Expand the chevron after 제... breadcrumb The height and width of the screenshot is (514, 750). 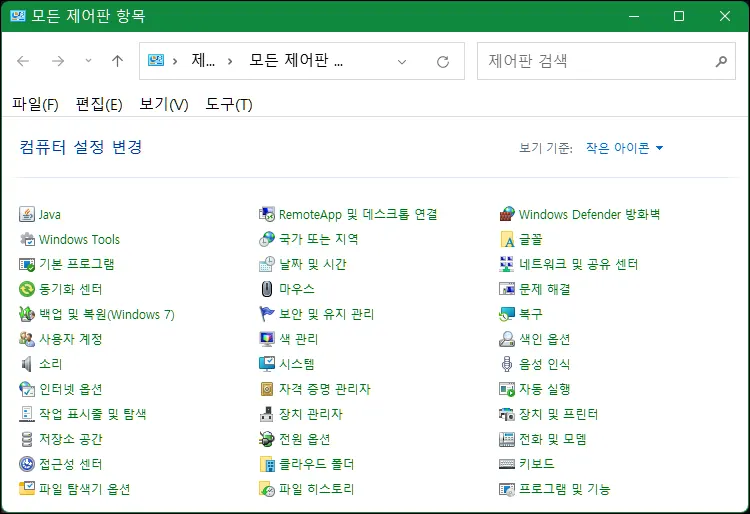(230, 61)
